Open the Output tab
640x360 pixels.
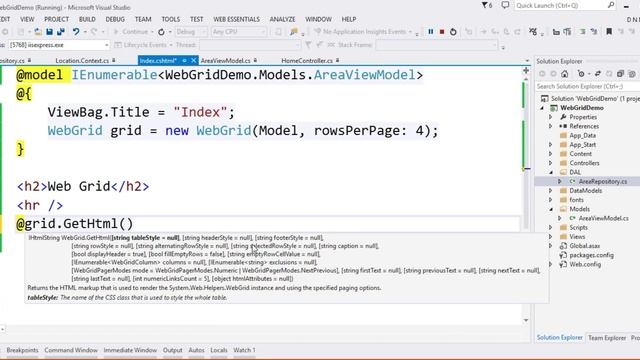point(173,350)
